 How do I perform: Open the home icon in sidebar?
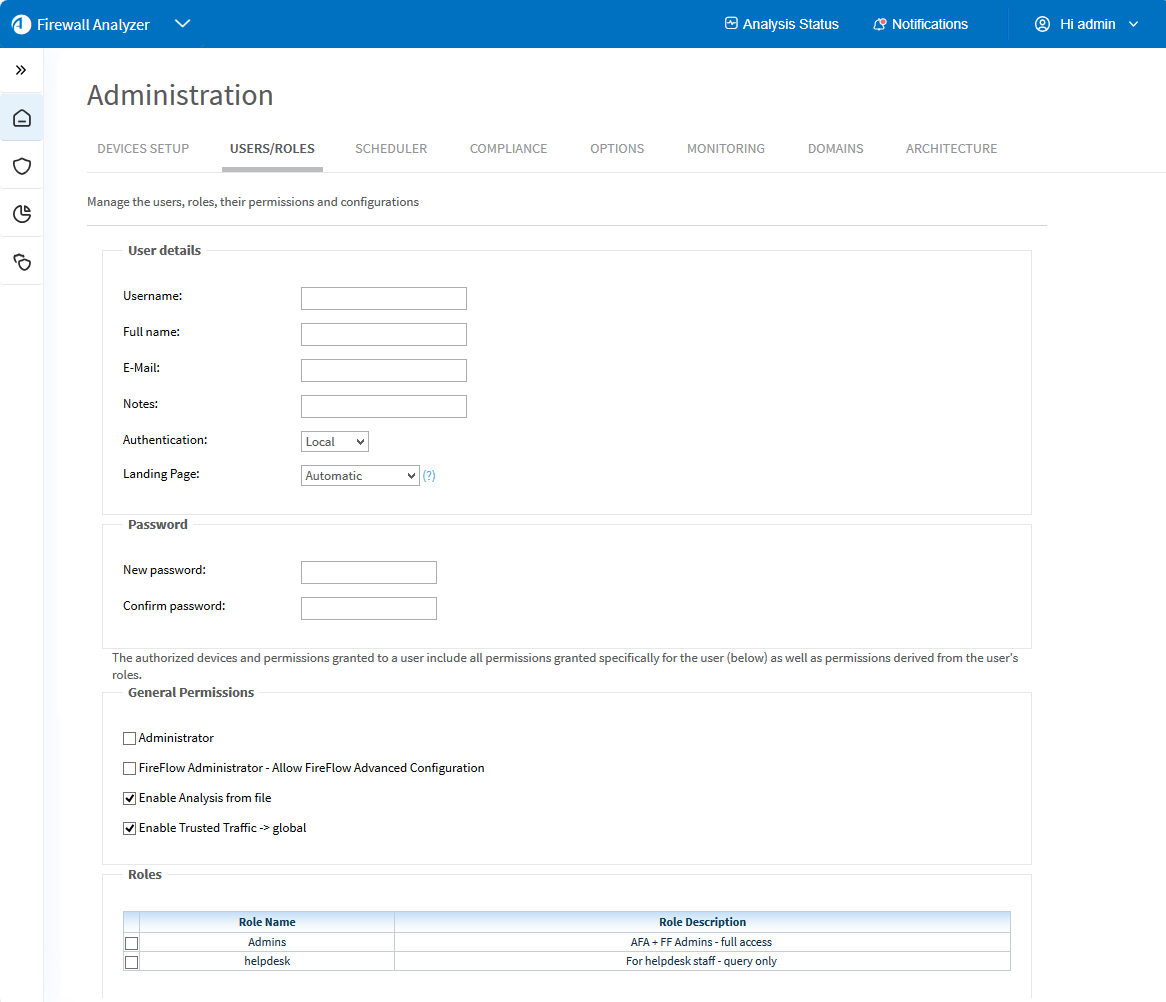(x=22, y=119)
